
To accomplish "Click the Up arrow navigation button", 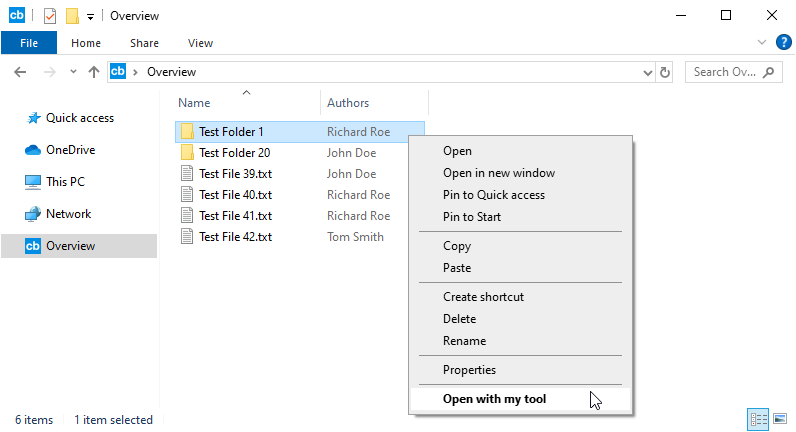I will [94, 72].
